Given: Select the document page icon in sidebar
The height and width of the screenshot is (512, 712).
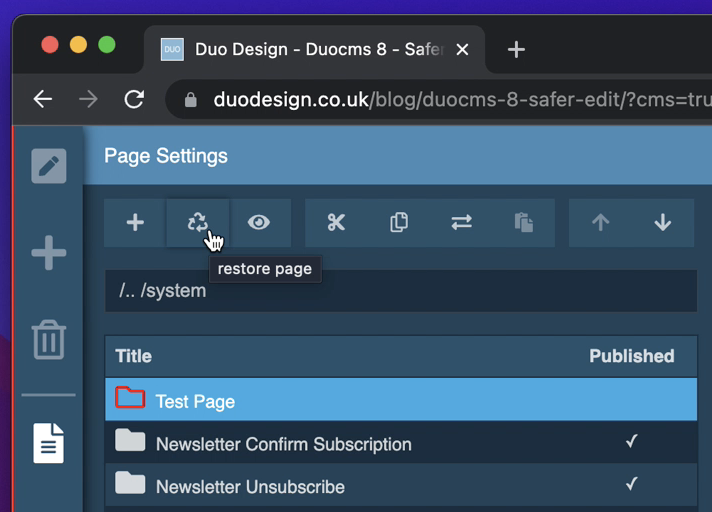Looking at the screenshot, I should pyautogui.click(x=48, y=443).
